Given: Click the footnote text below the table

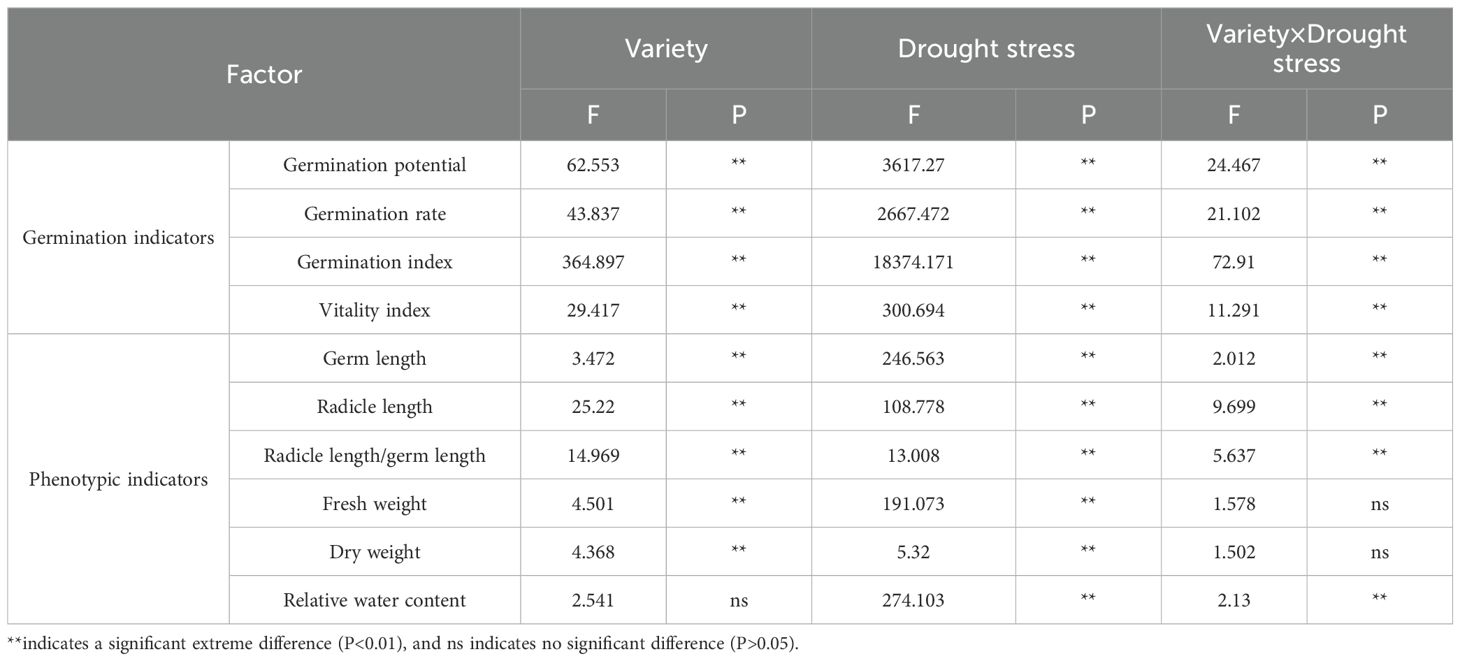Looking at the screenshot, I should coord(402,641).
